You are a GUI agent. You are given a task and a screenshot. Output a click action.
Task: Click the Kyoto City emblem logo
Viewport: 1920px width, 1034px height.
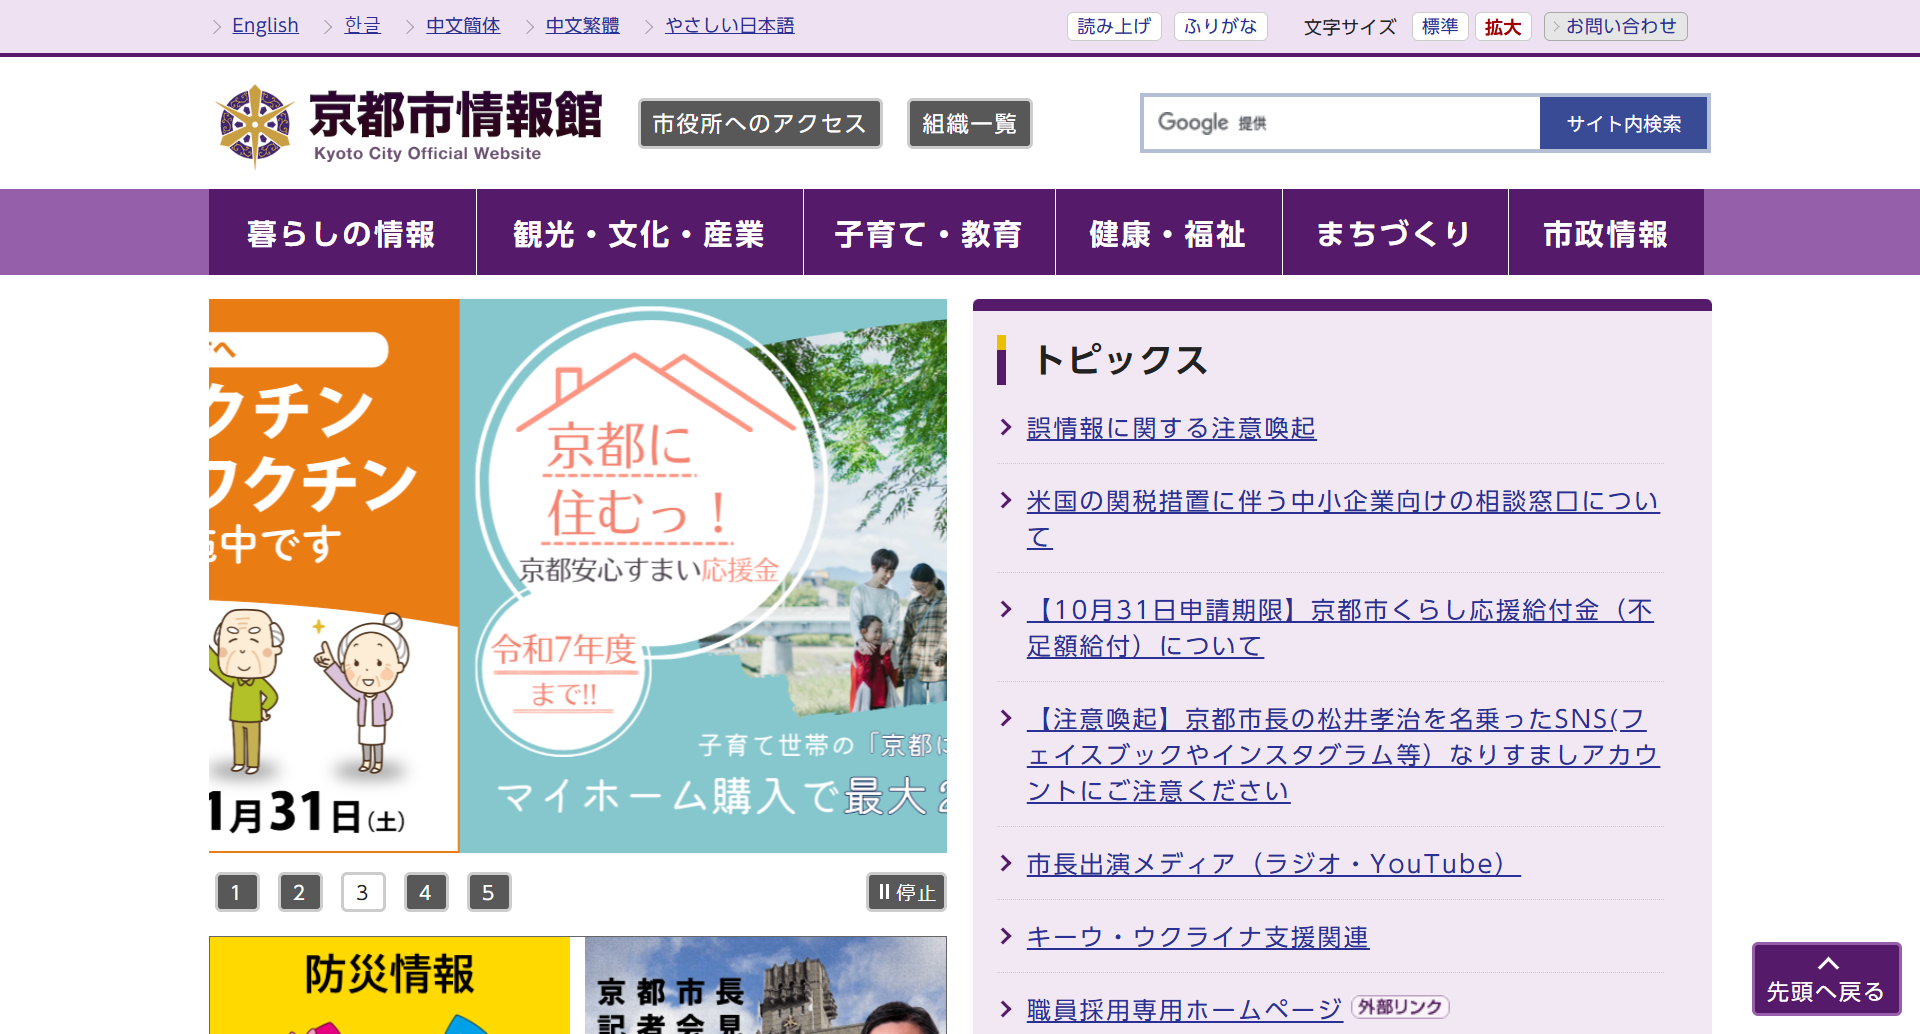(x=256, y=124)
